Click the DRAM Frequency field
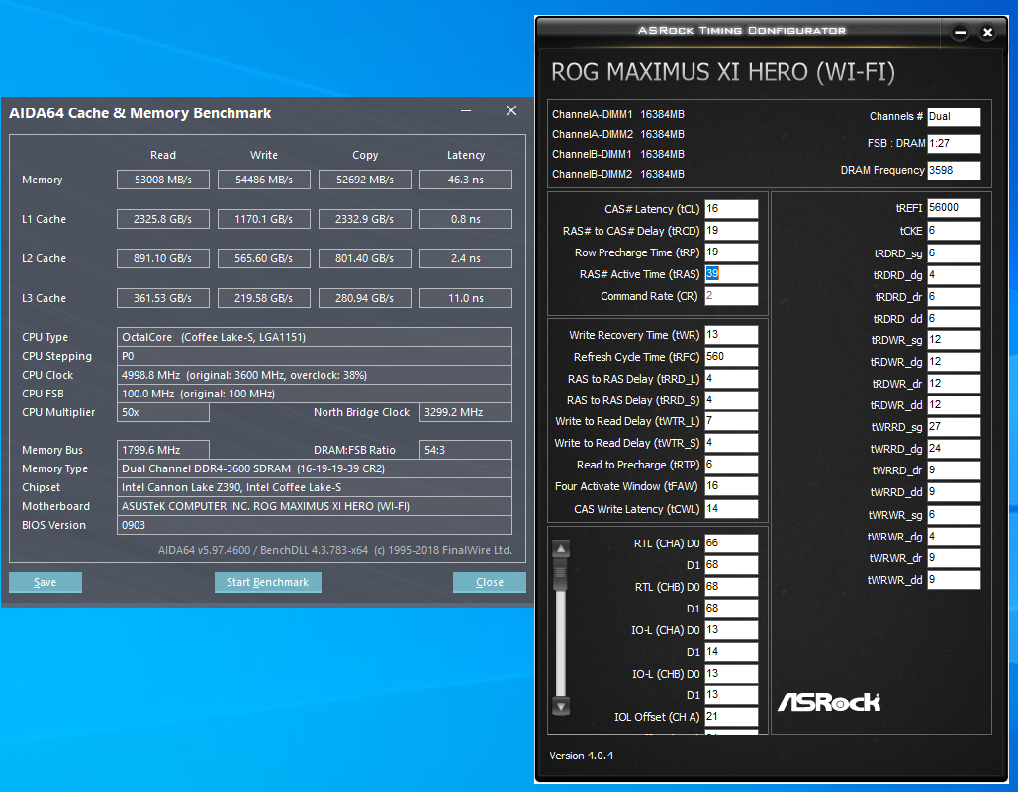Viewport: 1018px width, 792px height. click(953, 170)
